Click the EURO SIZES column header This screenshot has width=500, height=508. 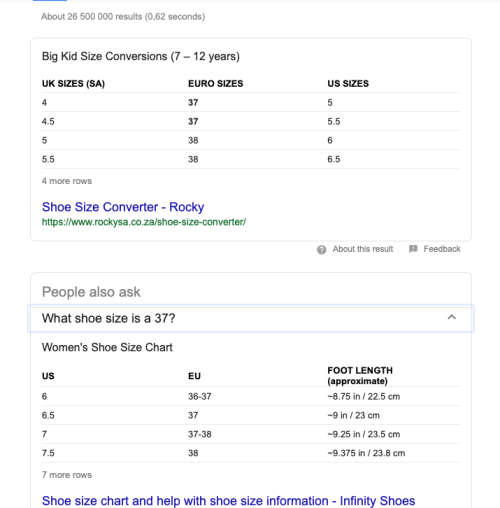coord(216,84)
